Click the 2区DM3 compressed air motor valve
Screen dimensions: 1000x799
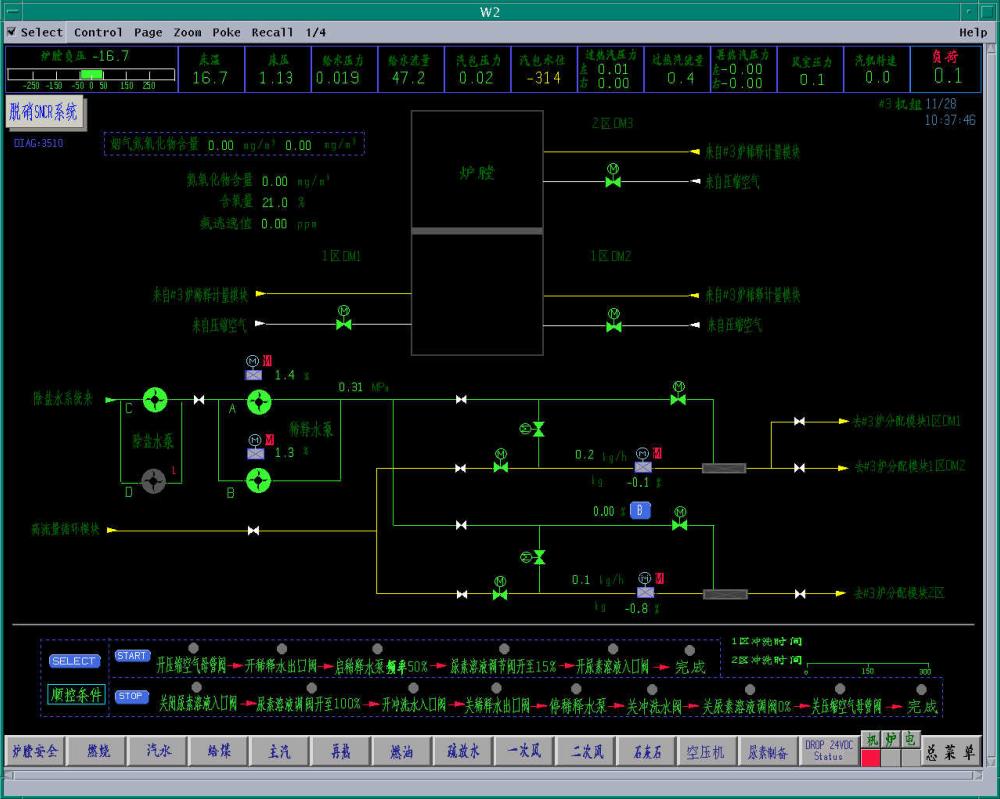pos(613,180)
